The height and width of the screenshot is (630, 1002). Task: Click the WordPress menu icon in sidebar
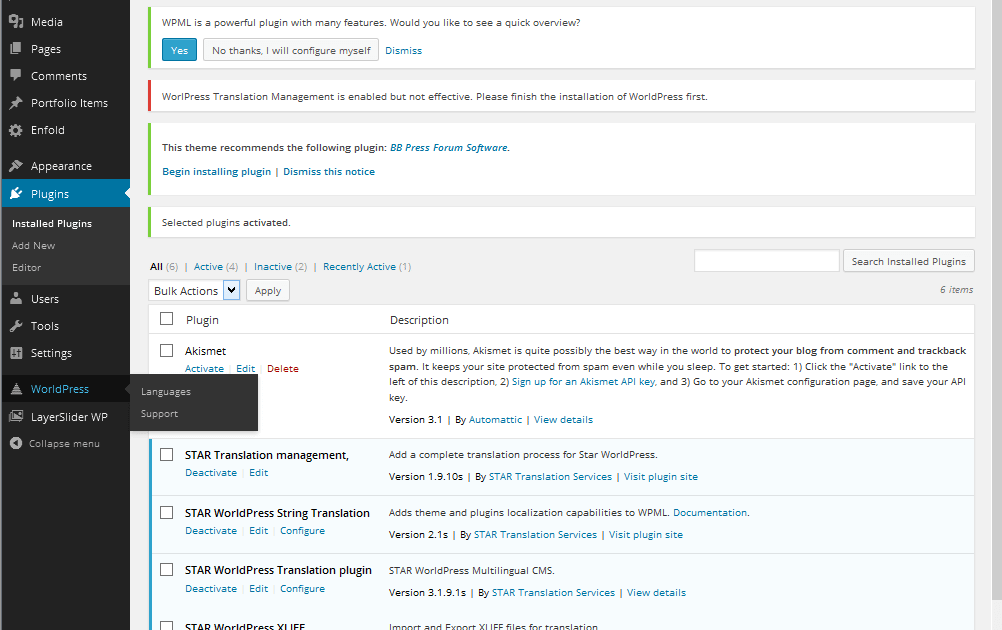pyautogui.click(x=16, y=389)
